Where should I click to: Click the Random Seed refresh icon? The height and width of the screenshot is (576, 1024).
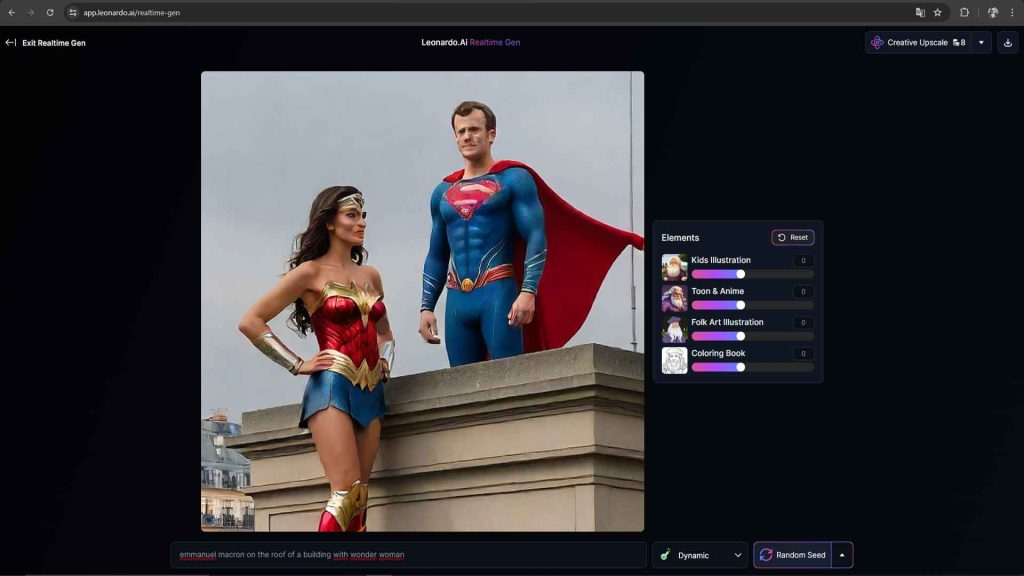coord(766,555)
